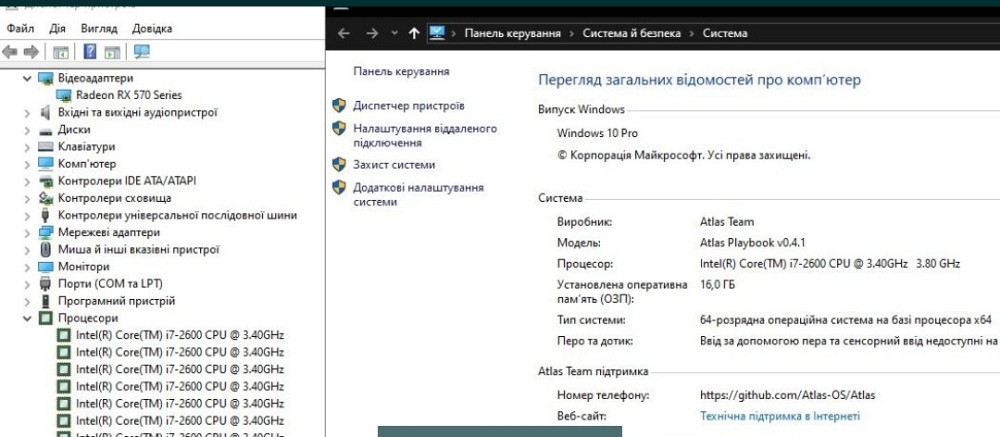Expand the Програмний пристрій node

pos(27,300)
